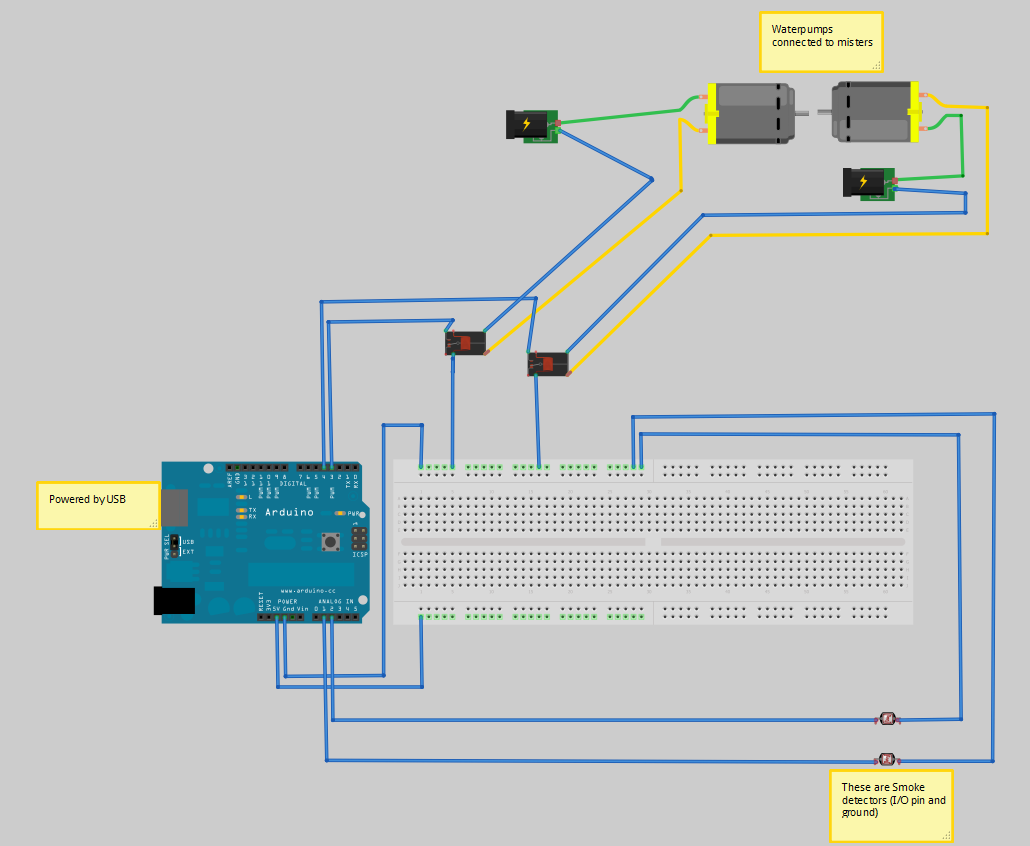Screen dimensions: 1030x846
Task: Select the left relay component
Action: pyautogui.click(x=466, y=342)
